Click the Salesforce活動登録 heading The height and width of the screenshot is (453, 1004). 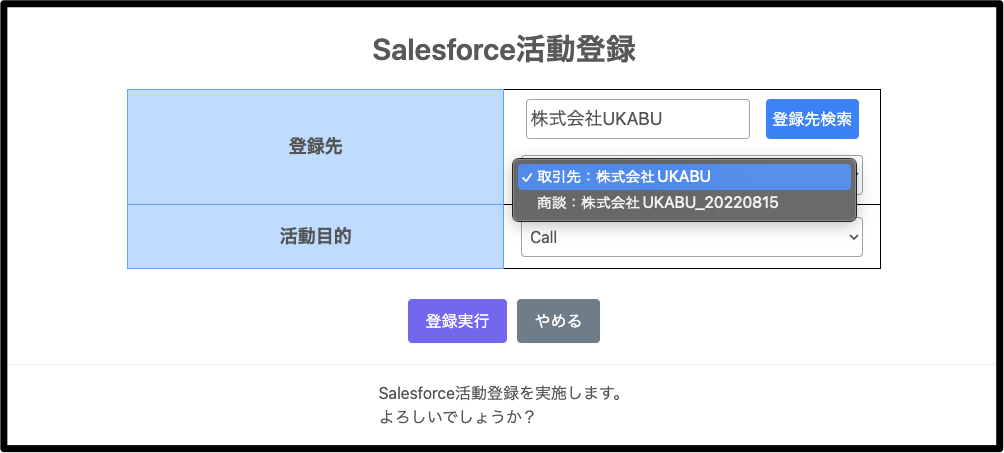click(503, 50)
